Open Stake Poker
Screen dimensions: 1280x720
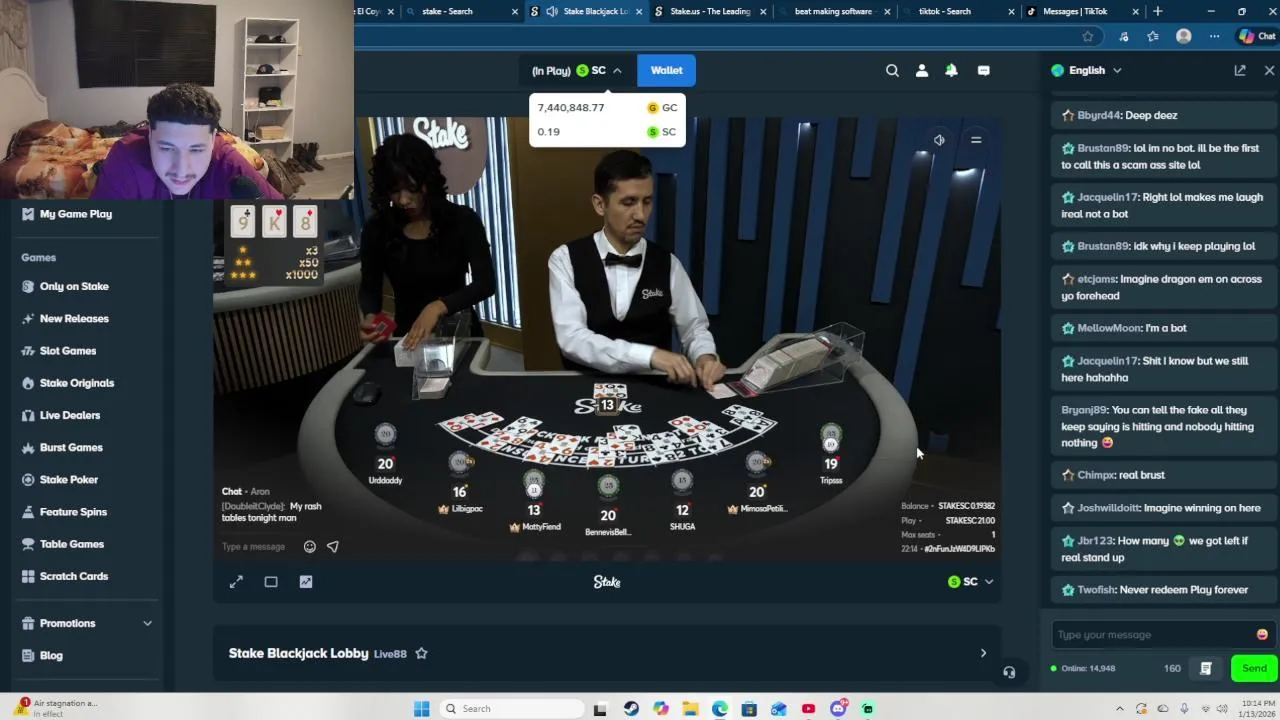(69, 480)
